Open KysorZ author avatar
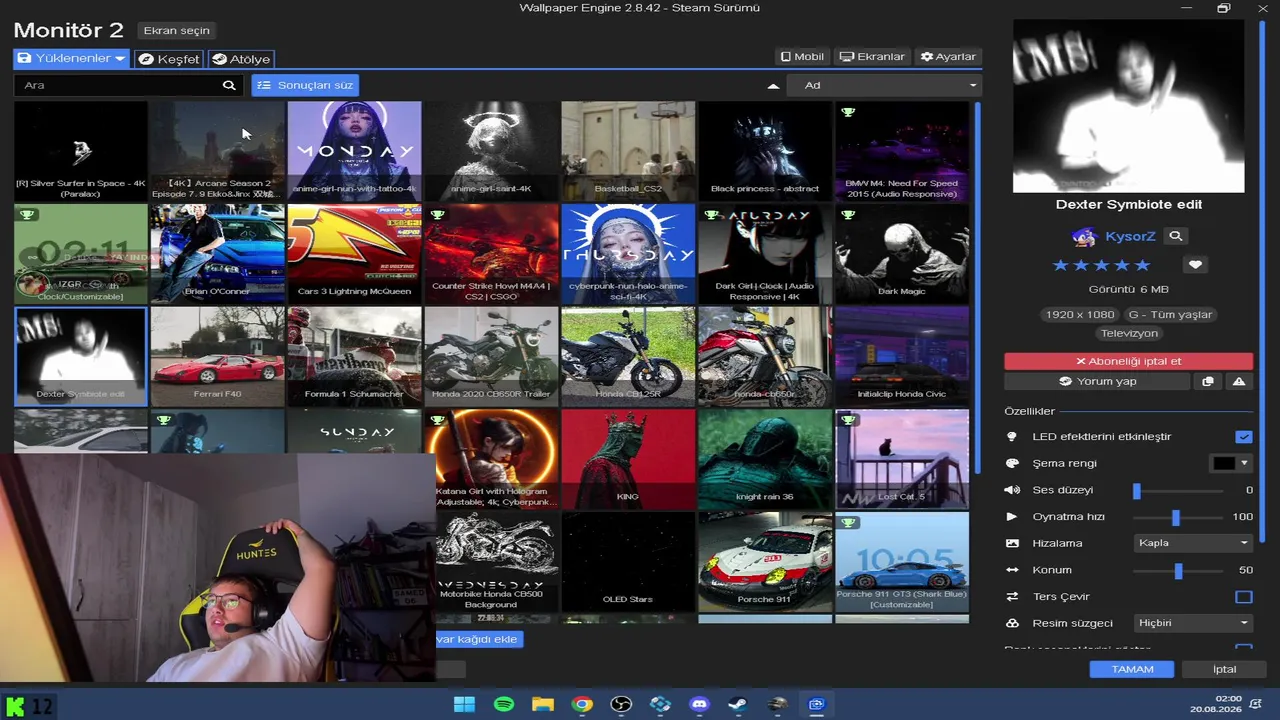Screen dimensions: 1280x720 pyautogui.click(x=1084, y=237)
